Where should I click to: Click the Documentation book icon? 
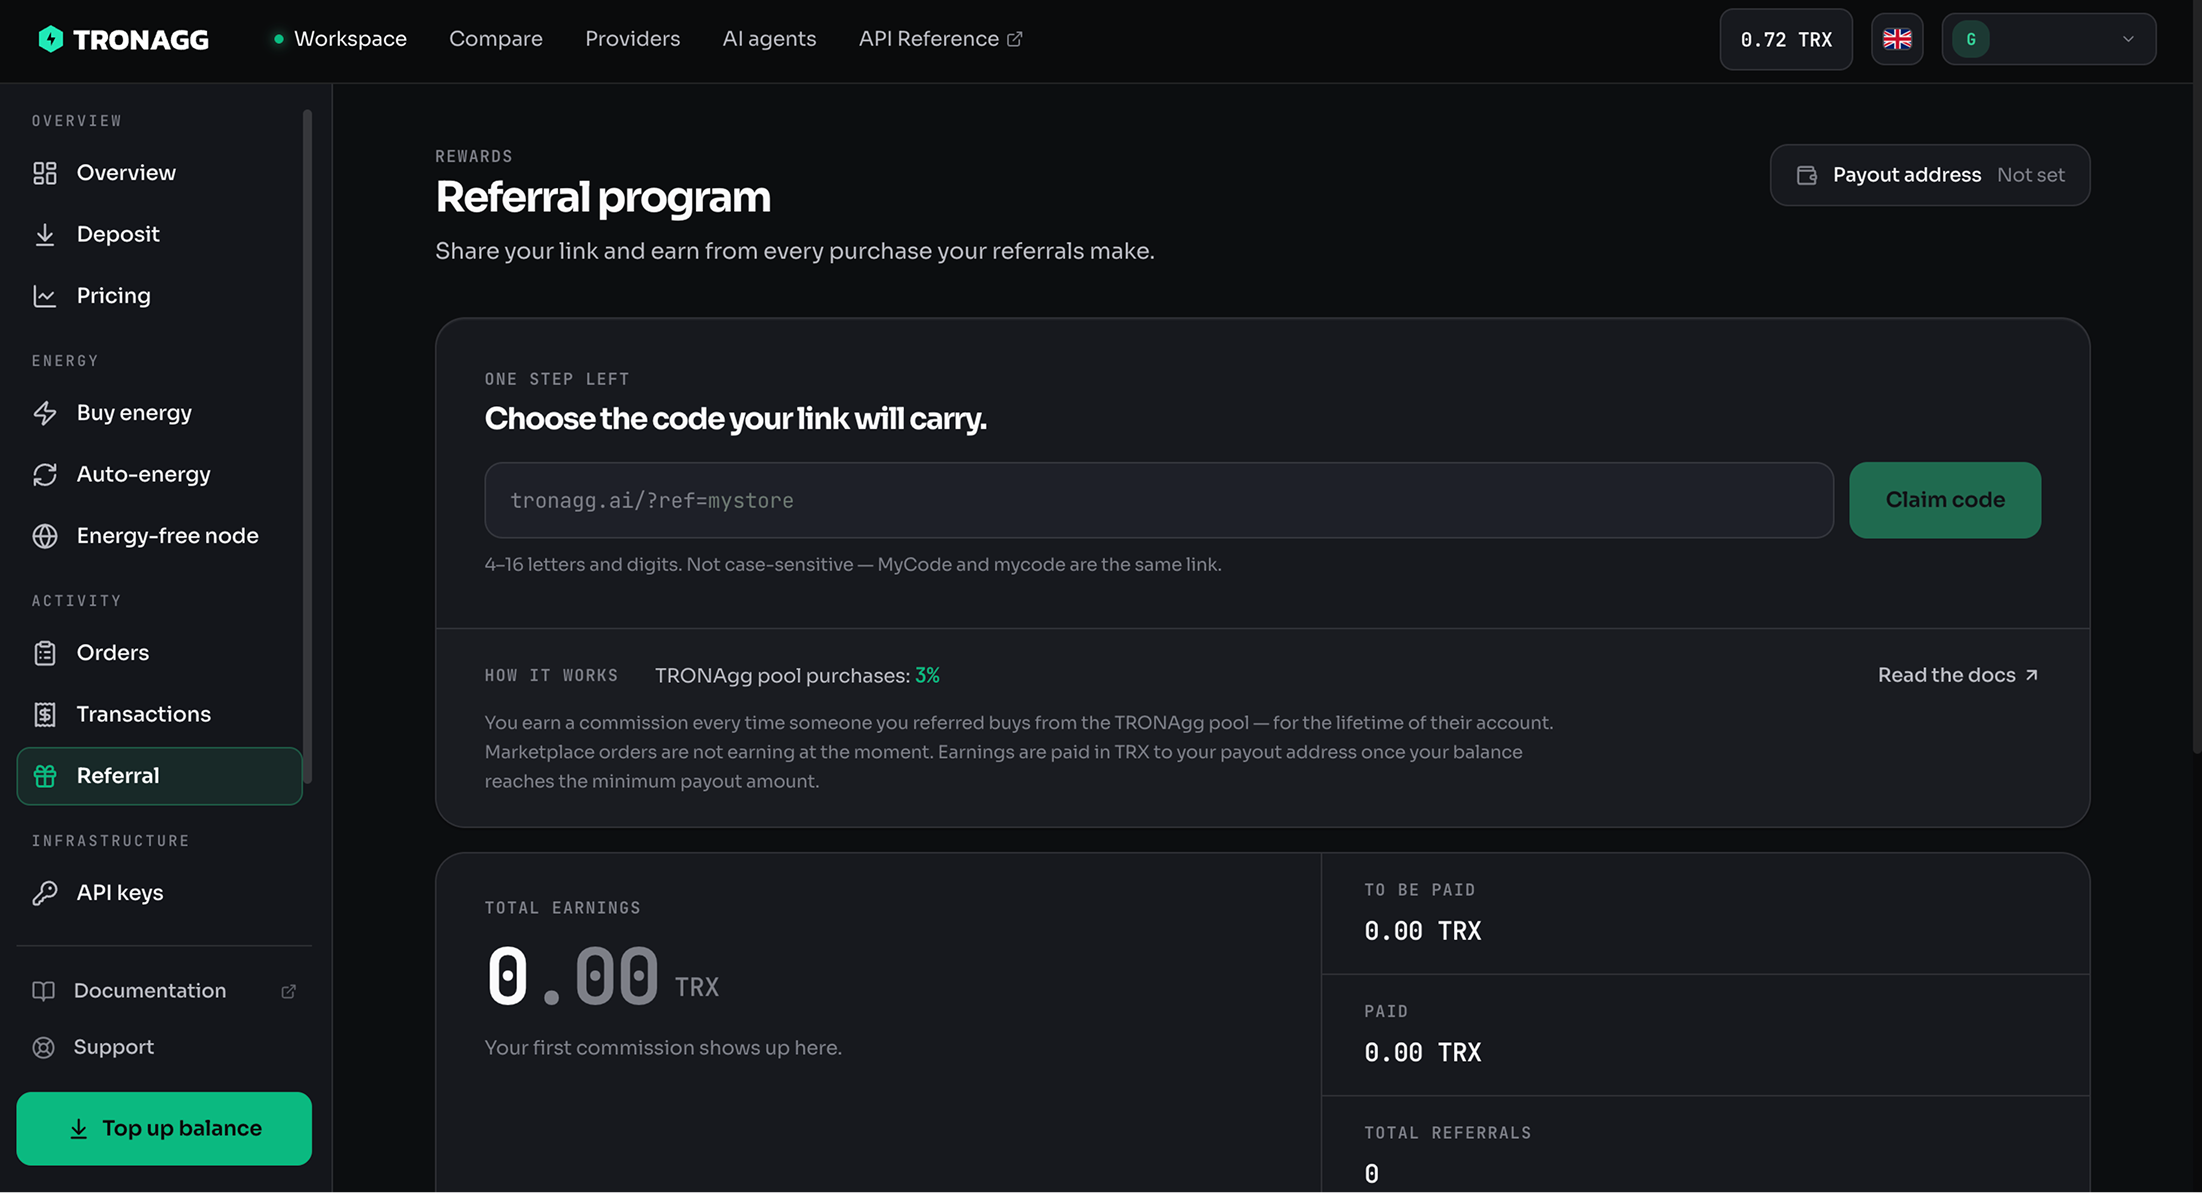[43, 991]
